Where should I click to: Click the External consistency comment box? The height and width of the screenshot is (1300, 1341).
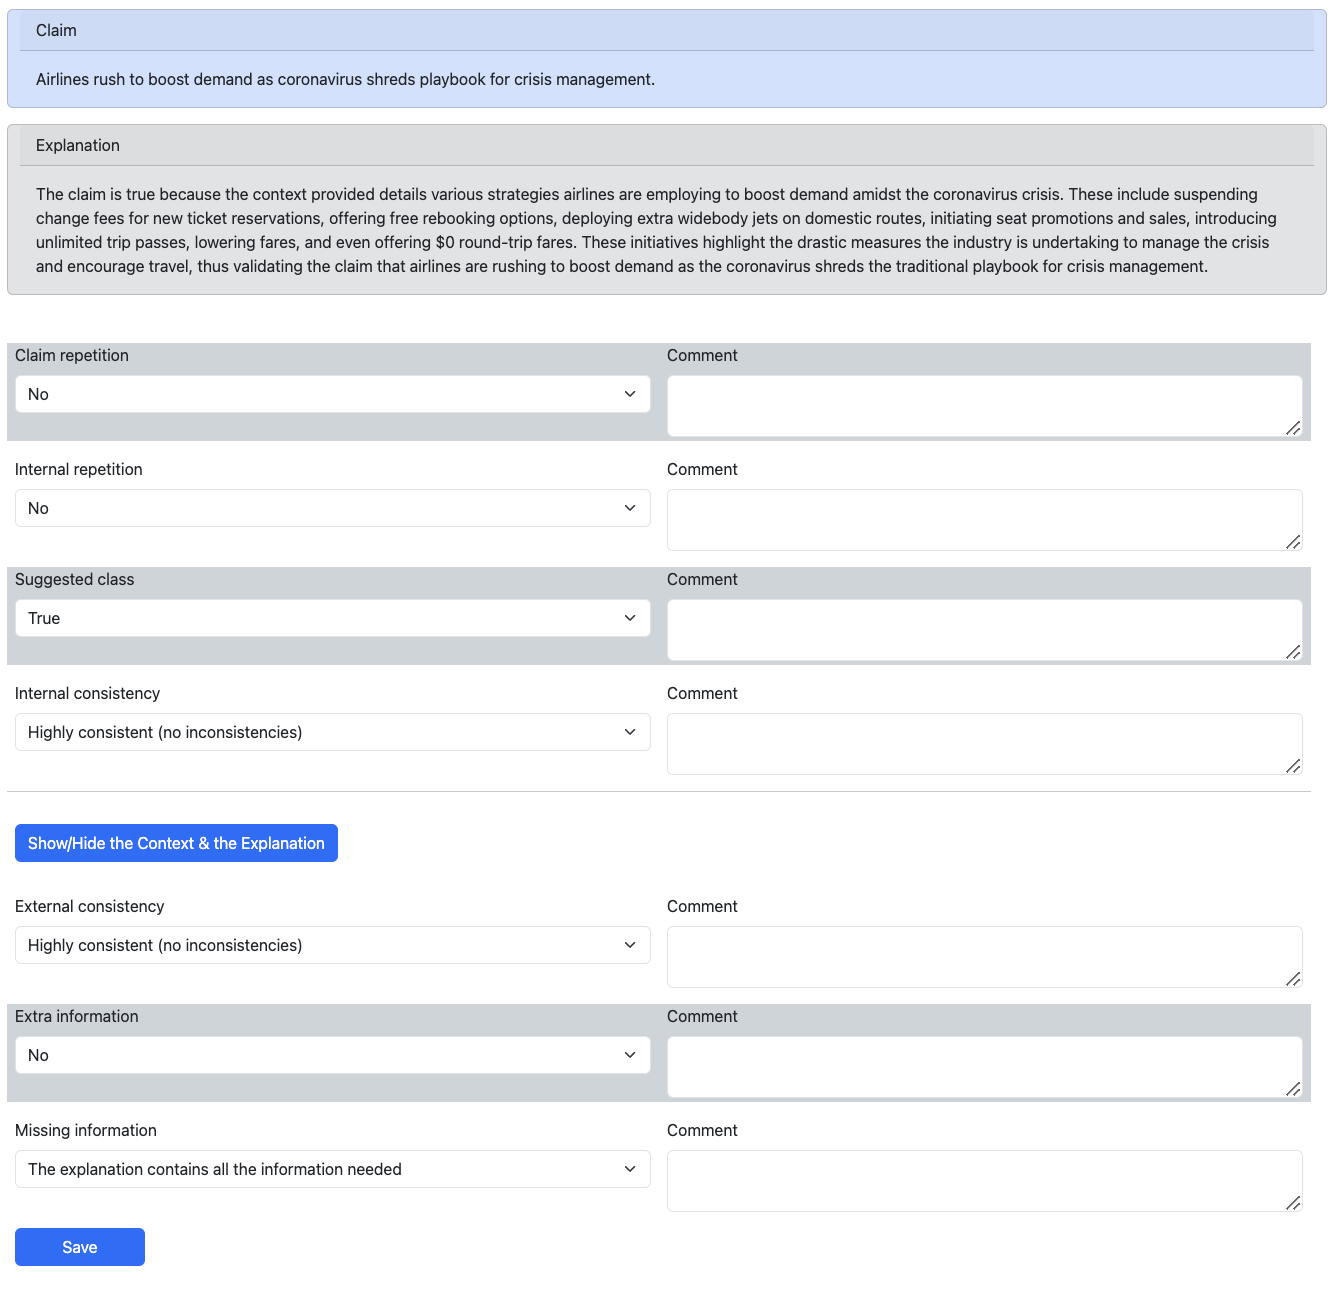tap(984, 957)
